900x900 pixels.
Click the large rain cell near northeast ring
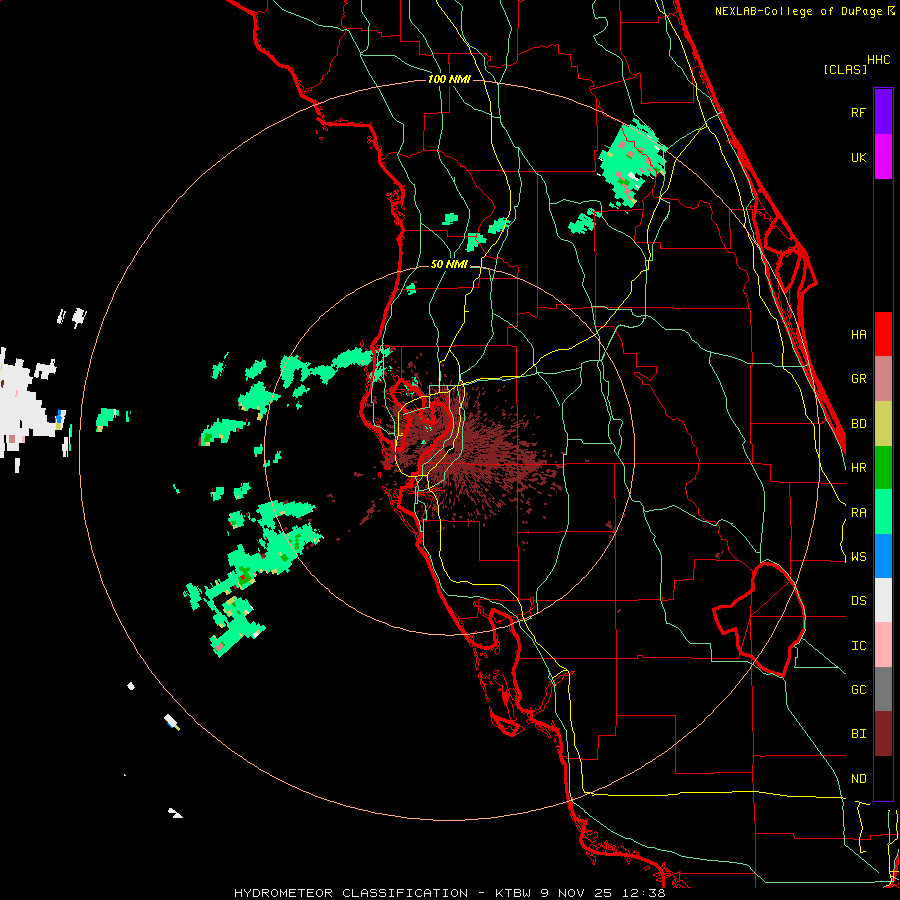631,164
